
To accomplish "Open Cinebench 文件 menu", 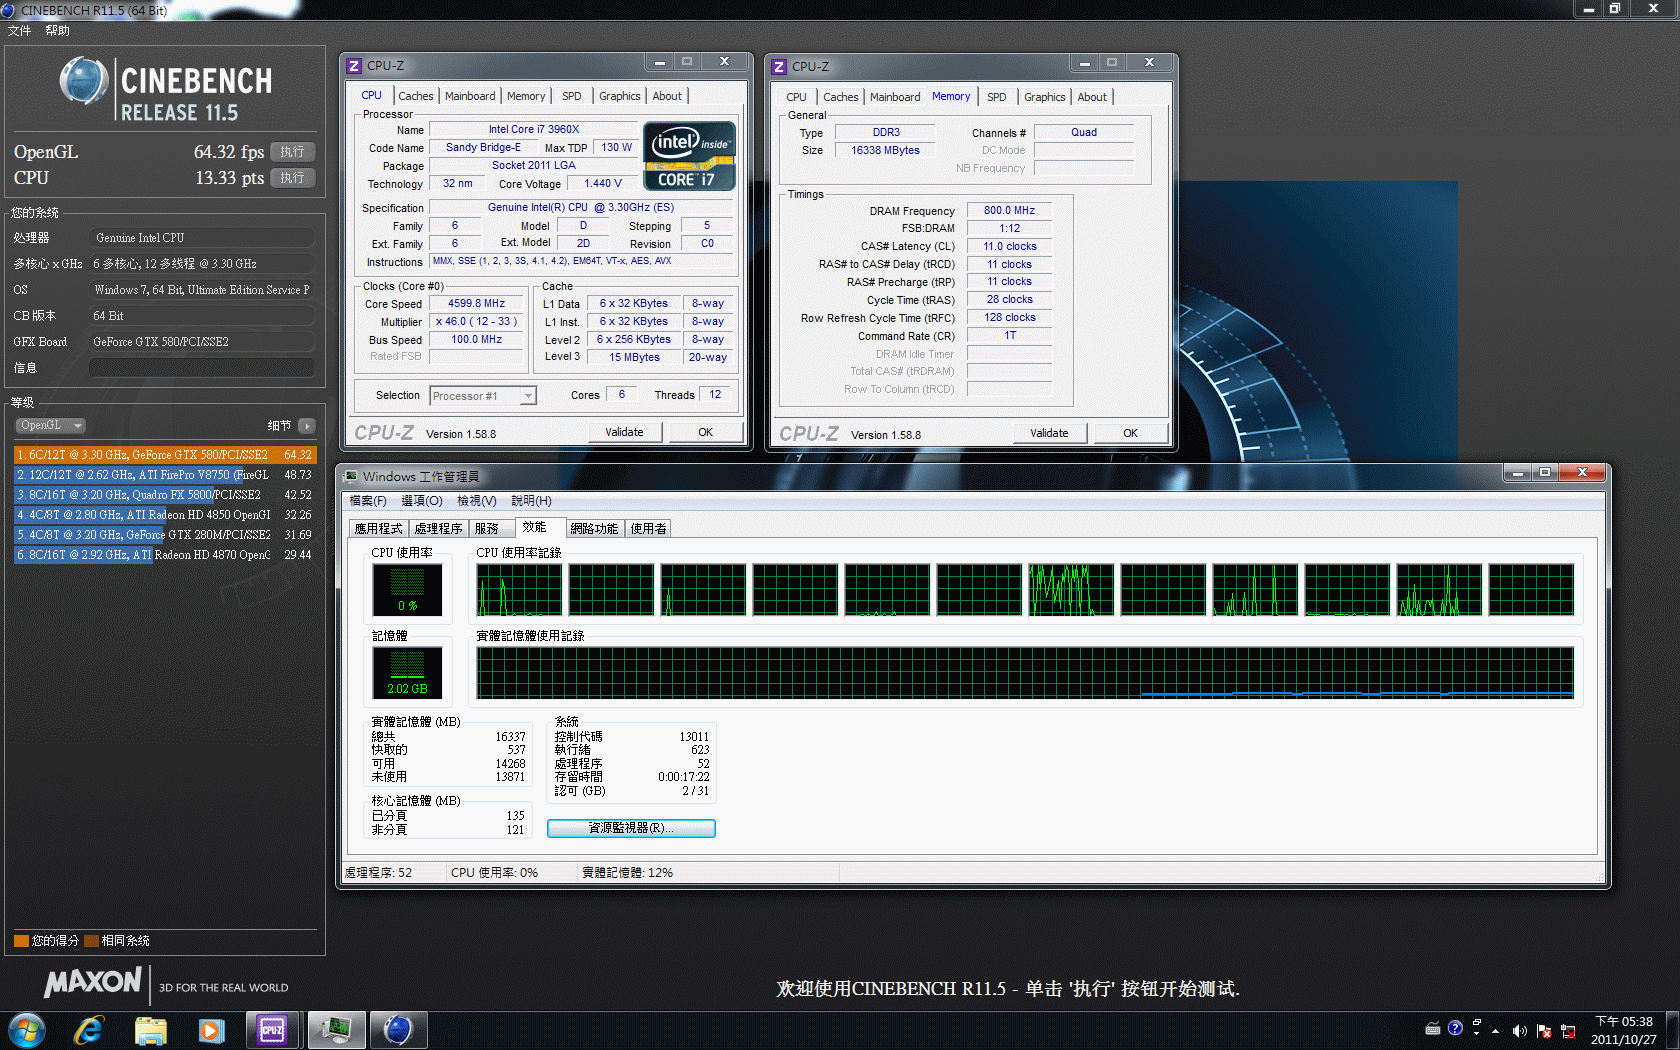I will pos(19,31).
